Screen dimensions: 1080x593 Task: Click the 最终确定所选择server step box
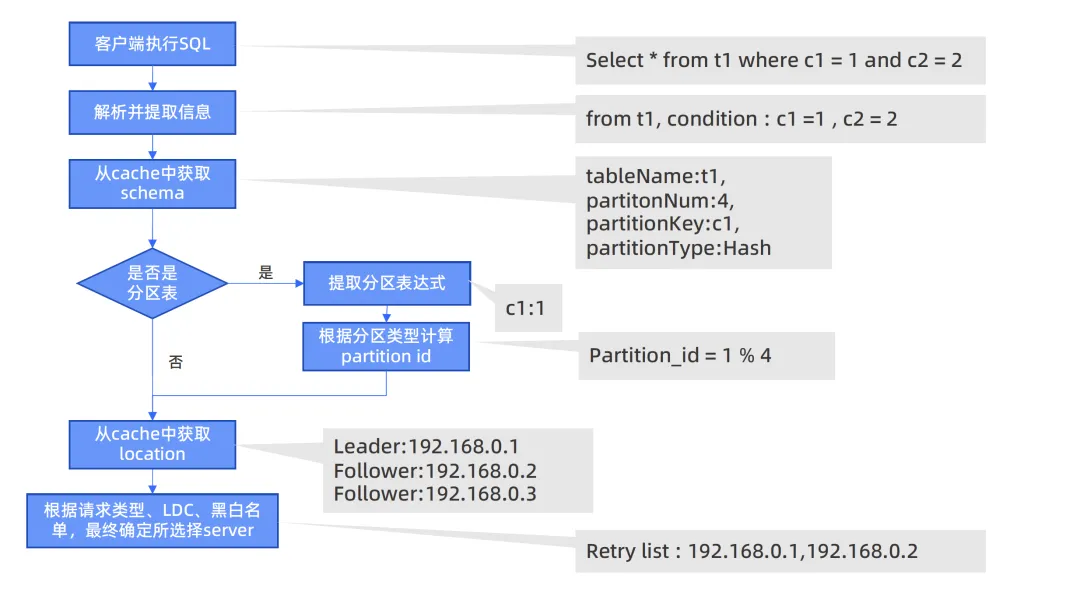152,520
